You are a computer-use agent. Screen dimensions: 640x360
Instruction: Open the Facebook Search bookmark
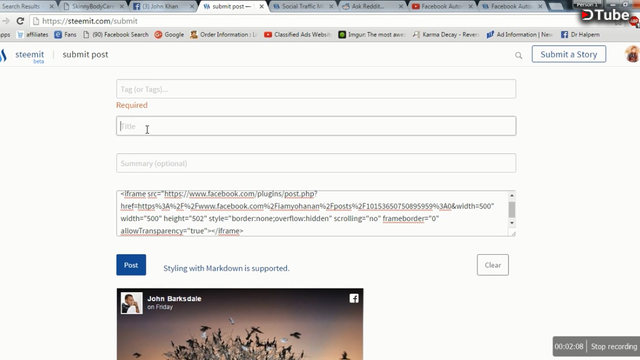point(116,35)
